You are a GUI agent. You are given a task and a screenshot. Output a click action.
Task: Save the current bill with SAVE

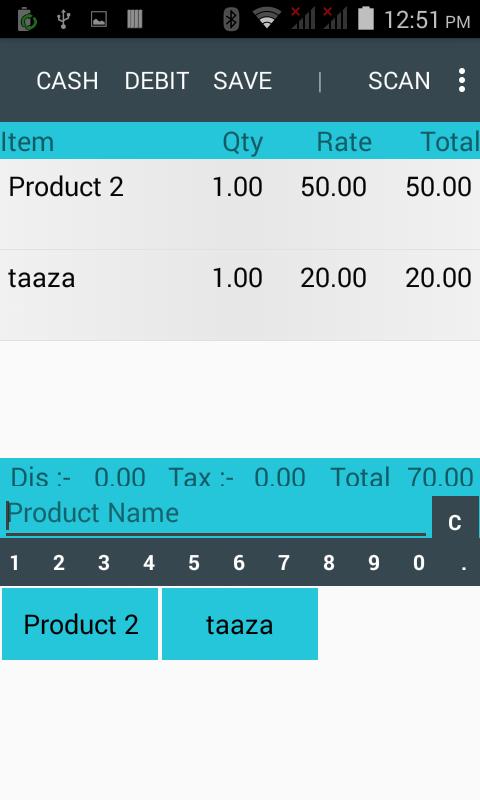coord(242,81)
